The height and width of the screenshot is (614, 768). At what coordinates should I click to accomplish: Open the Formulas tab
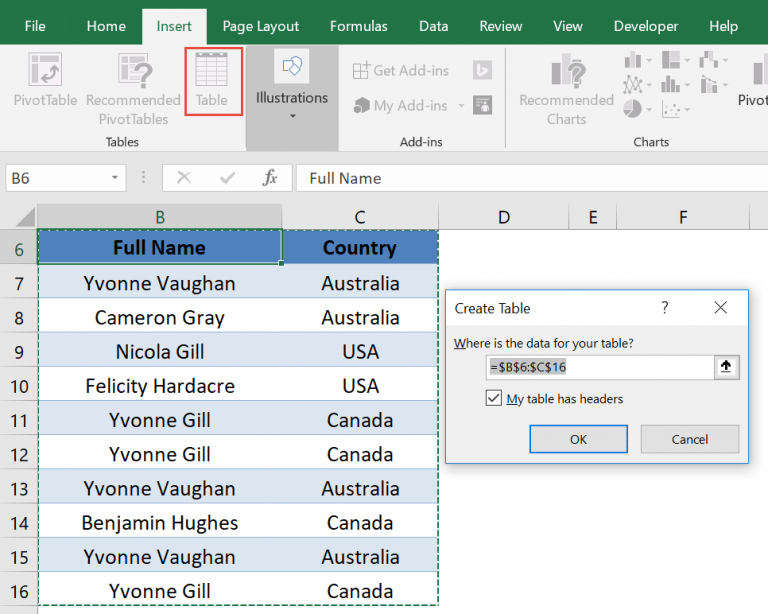click(x=359, y=26)
